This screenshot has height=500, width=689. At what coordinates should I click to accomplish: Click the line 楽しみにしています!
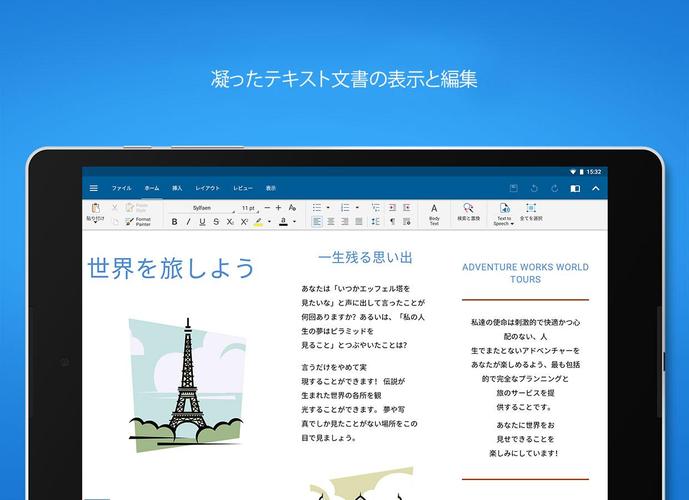click(x=524, y=453)
